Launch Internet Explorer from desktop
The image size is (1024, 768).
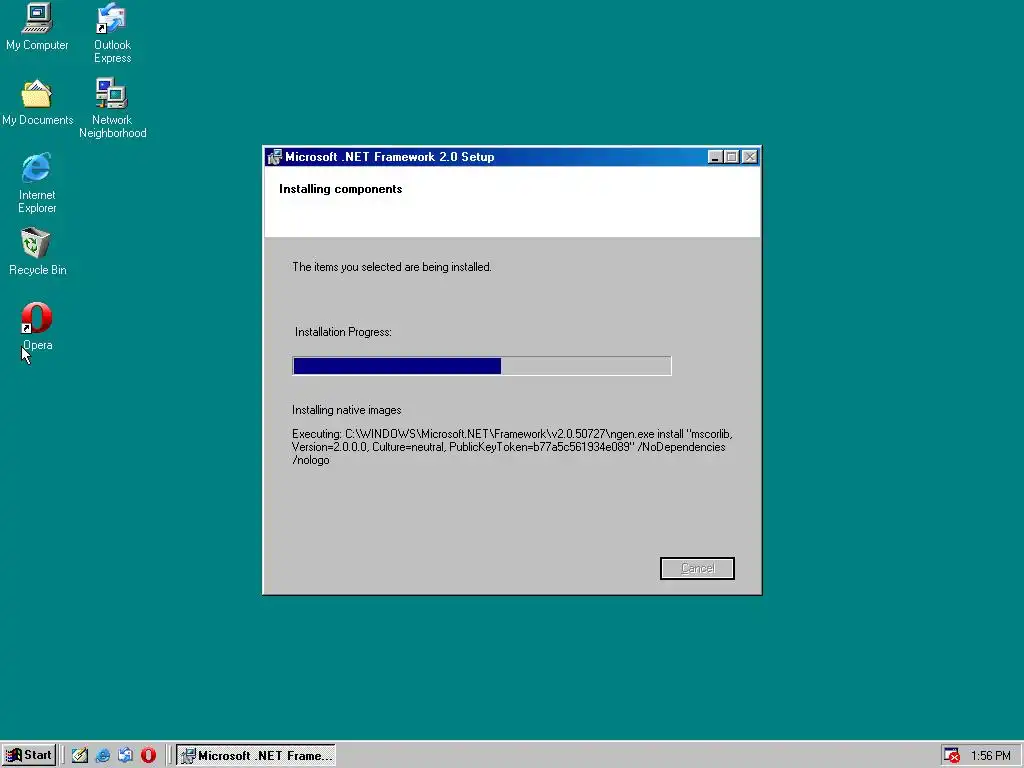[x=37, y=183]
